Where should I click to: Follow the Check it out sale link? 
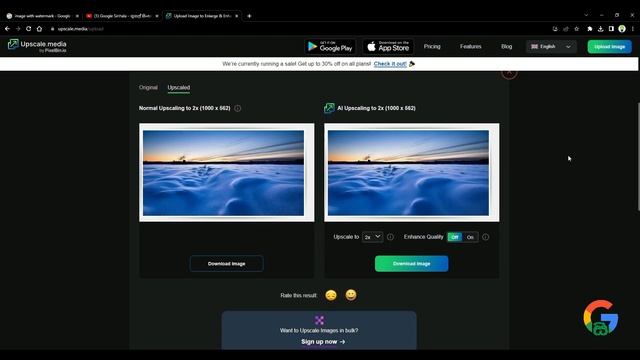[x=390, y=64]
